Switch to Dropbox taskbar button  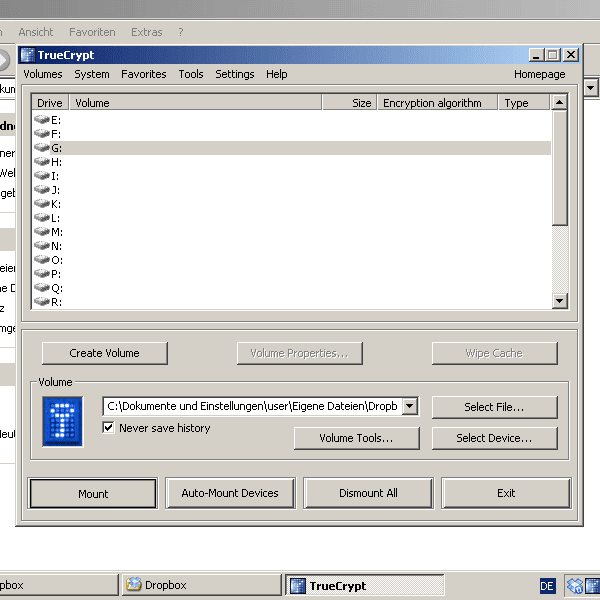(x=202, y=585)
